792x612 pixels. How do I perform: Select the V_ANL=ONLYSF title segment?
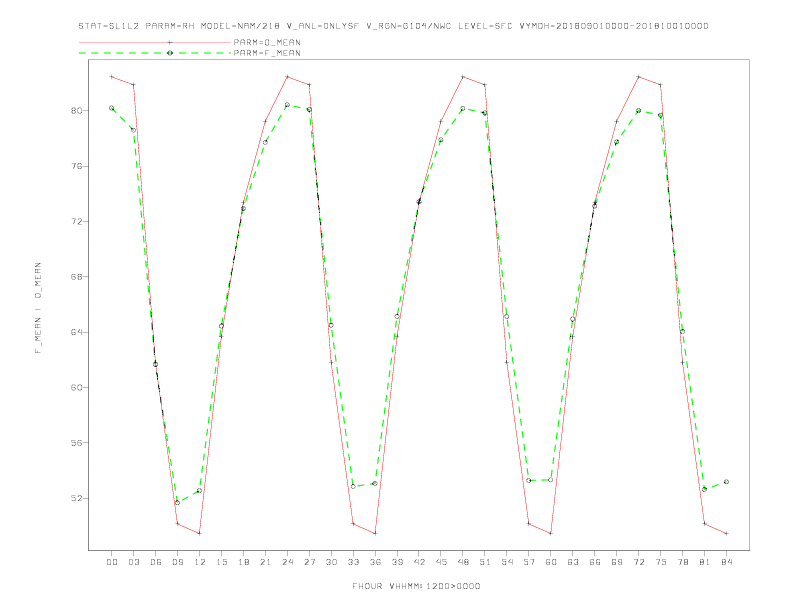(x=322, y=26)
